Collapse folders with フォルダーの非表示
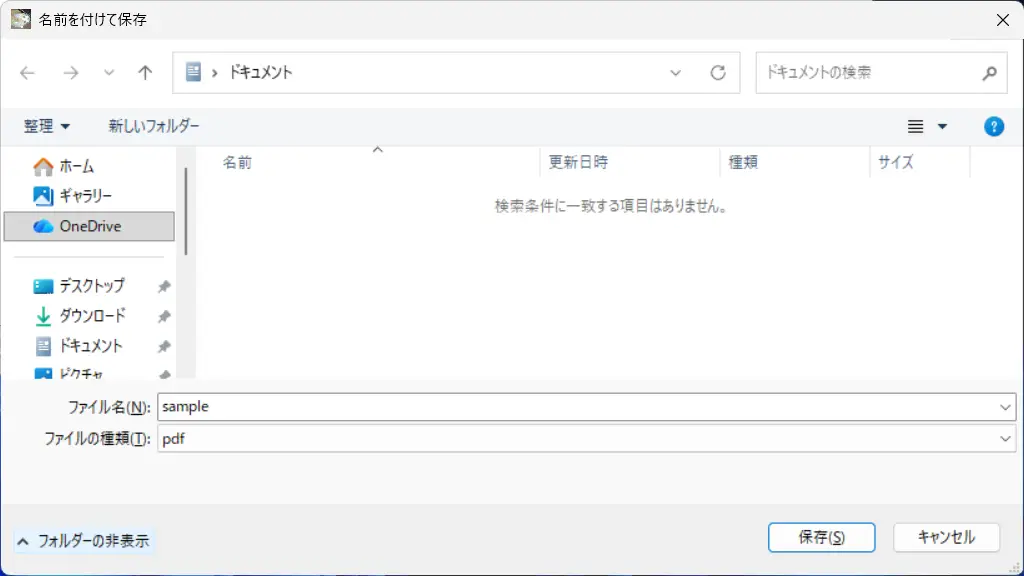Image resolution: width=1024 pixels, height=576 pixels. pyautogui.click(x=84, y=541)
